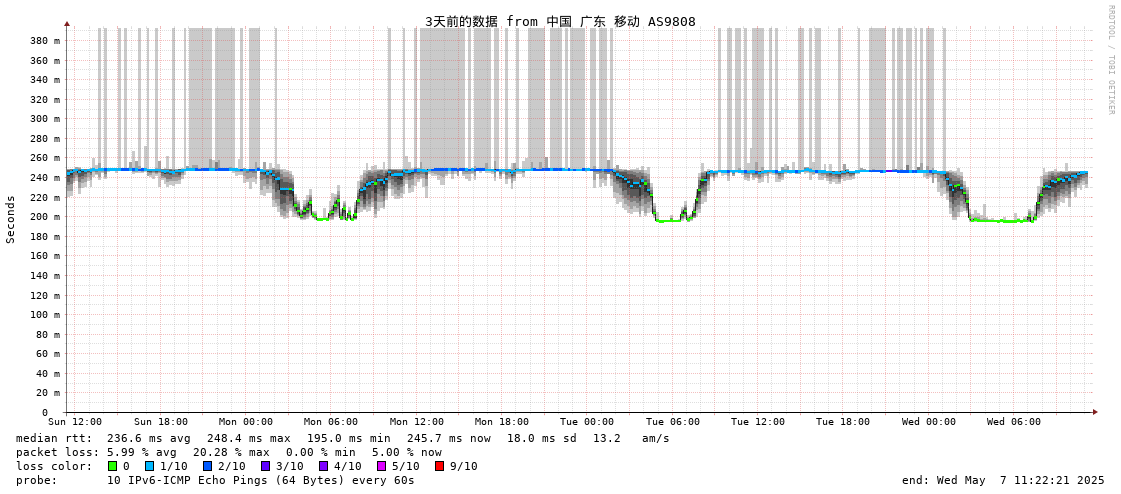The width and height of the screenshot is (1121, 494).
Task: Click the '380 m' y-axis value
Action: [x=46, y=41]
